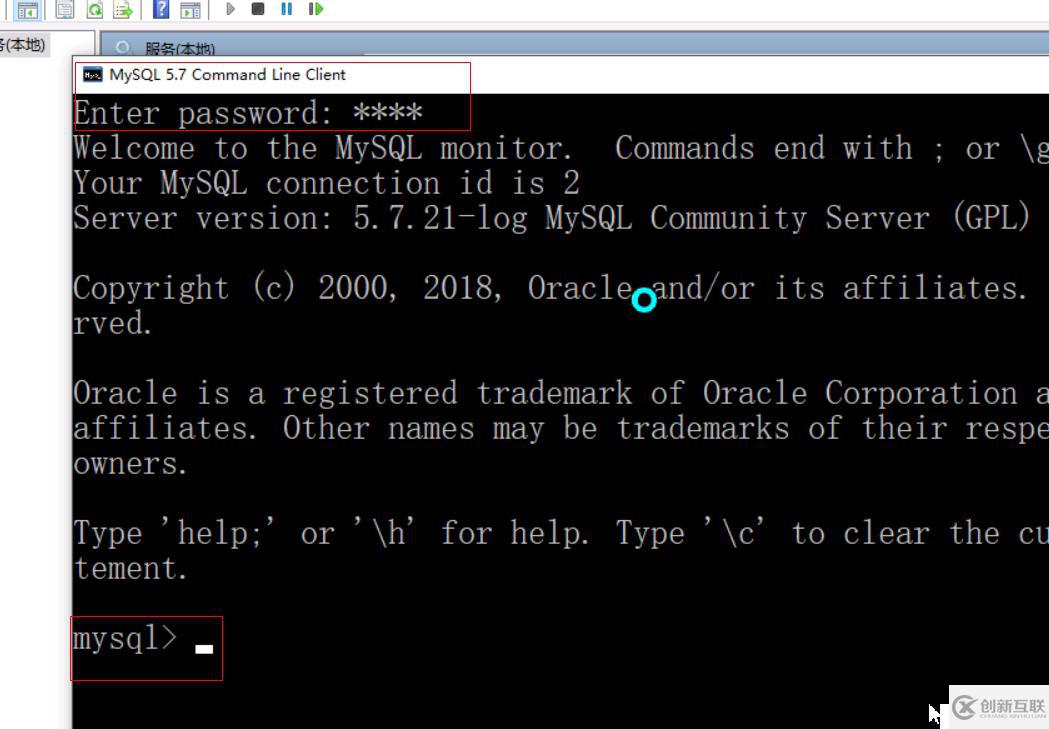This screenshot has height=729, width=1049.
Task: Click the Export List icon
Action: (123, 10)
